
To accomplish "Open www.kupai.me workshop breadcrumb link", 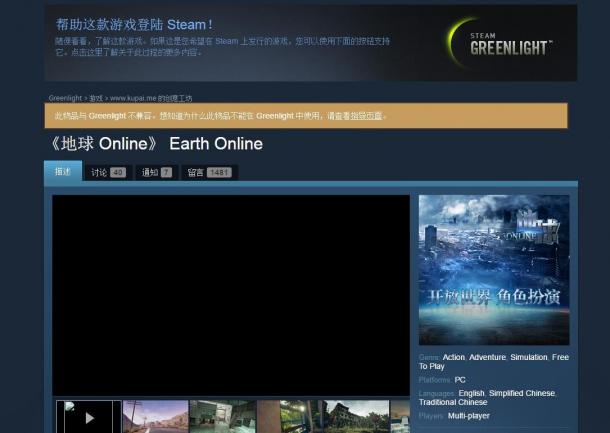I will [151, 98].
